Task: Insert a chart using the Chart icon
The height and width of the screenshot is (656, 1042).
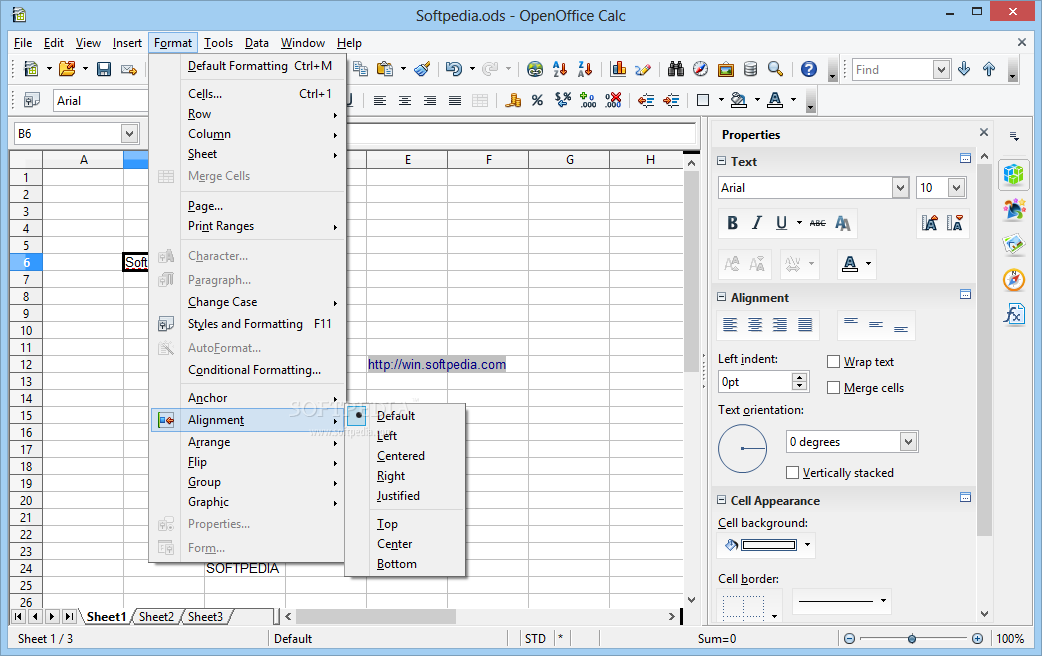Action: coord(618,69)
